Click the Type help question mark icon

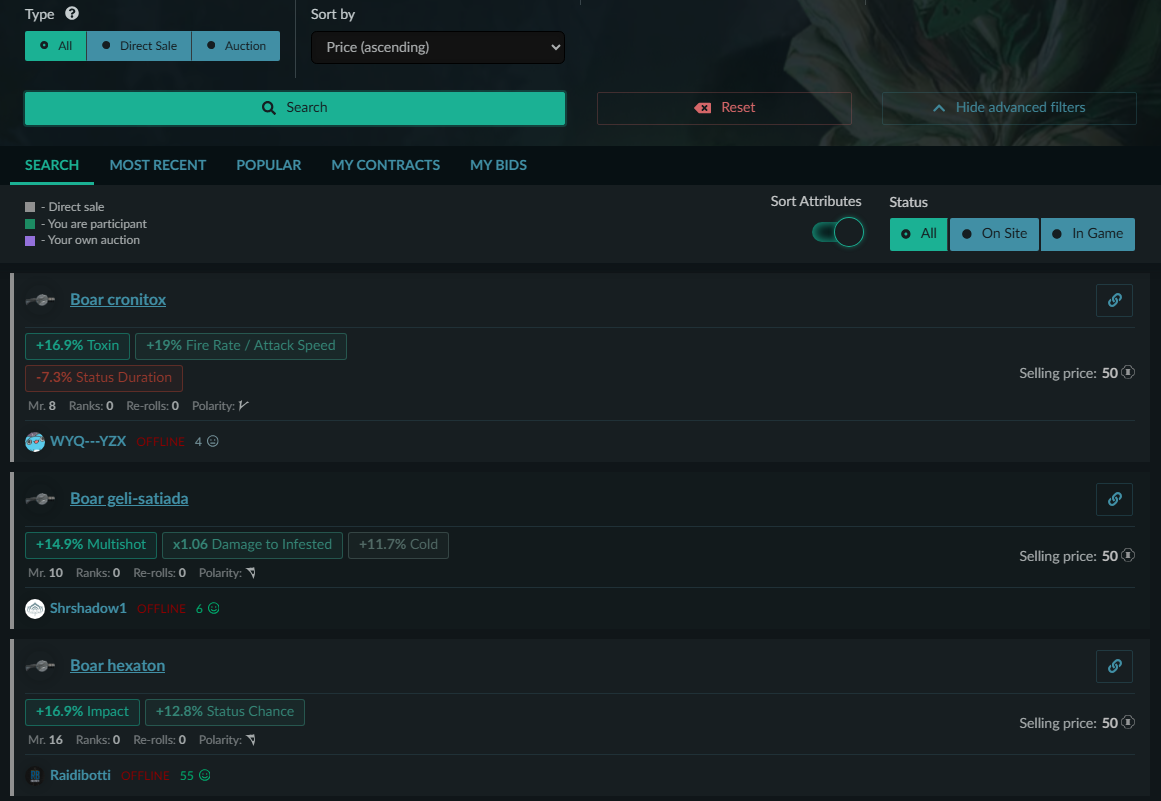[72, 13]
